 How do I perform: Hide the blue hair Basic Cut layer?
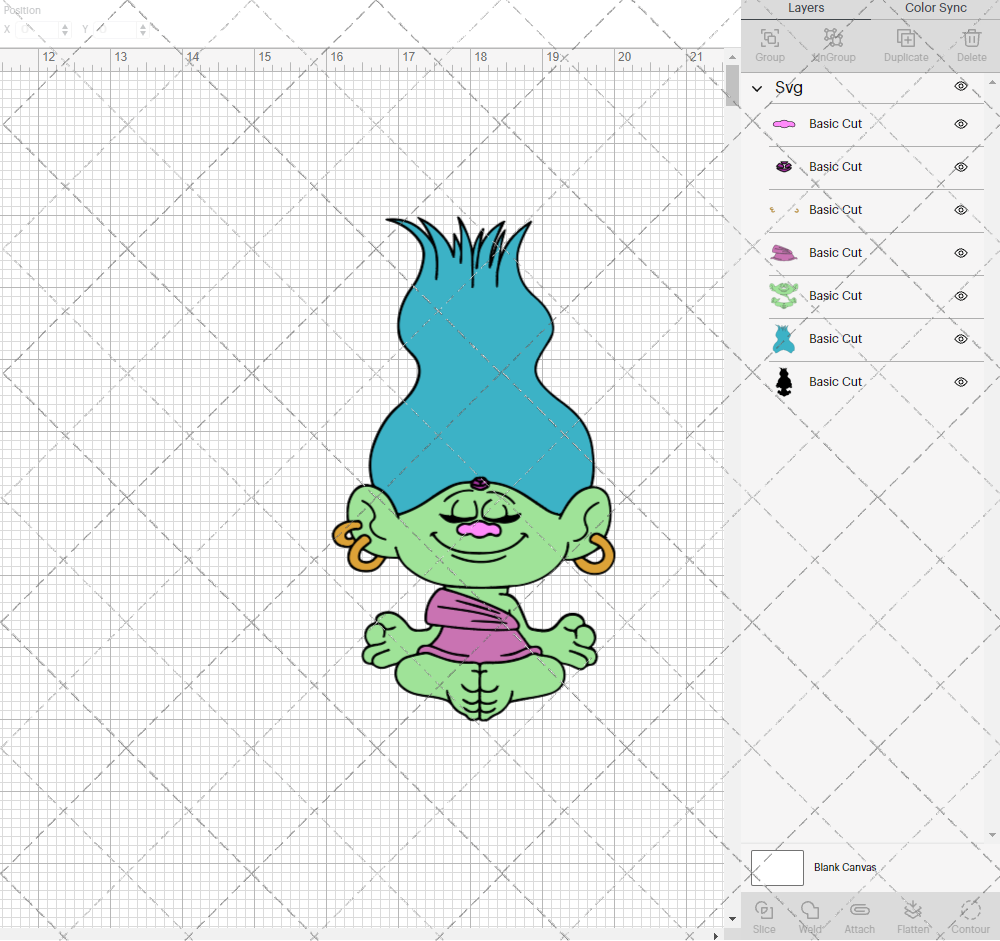(x=960, y=339)
